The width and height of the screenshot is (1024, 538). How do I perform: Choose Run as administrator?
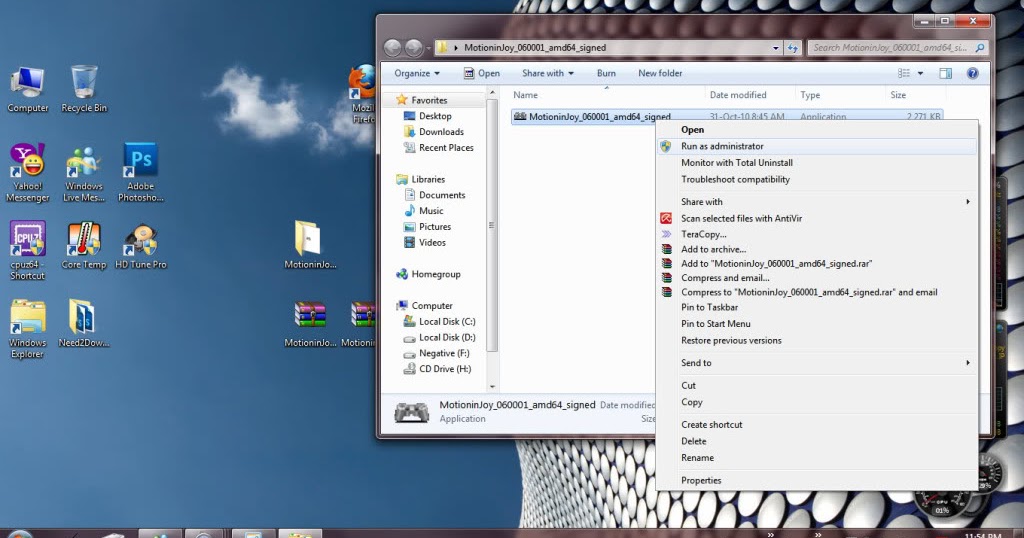[x=818, y=146]
